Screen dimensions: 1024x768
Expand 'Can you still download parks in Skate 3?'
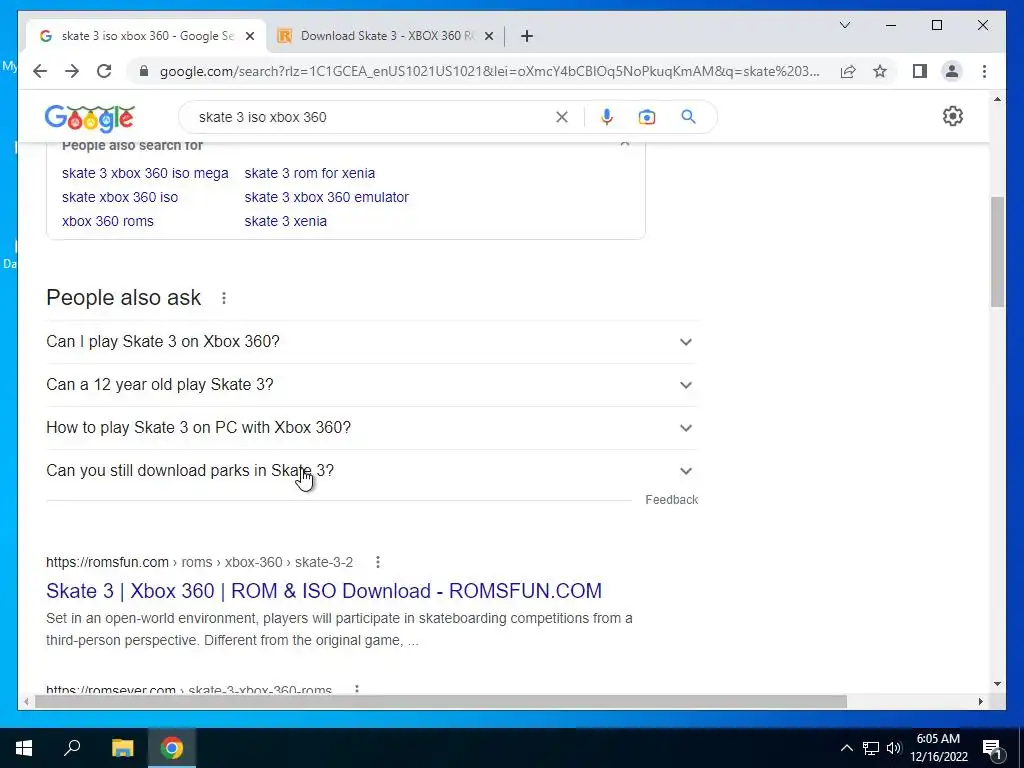tap(372, 471)
